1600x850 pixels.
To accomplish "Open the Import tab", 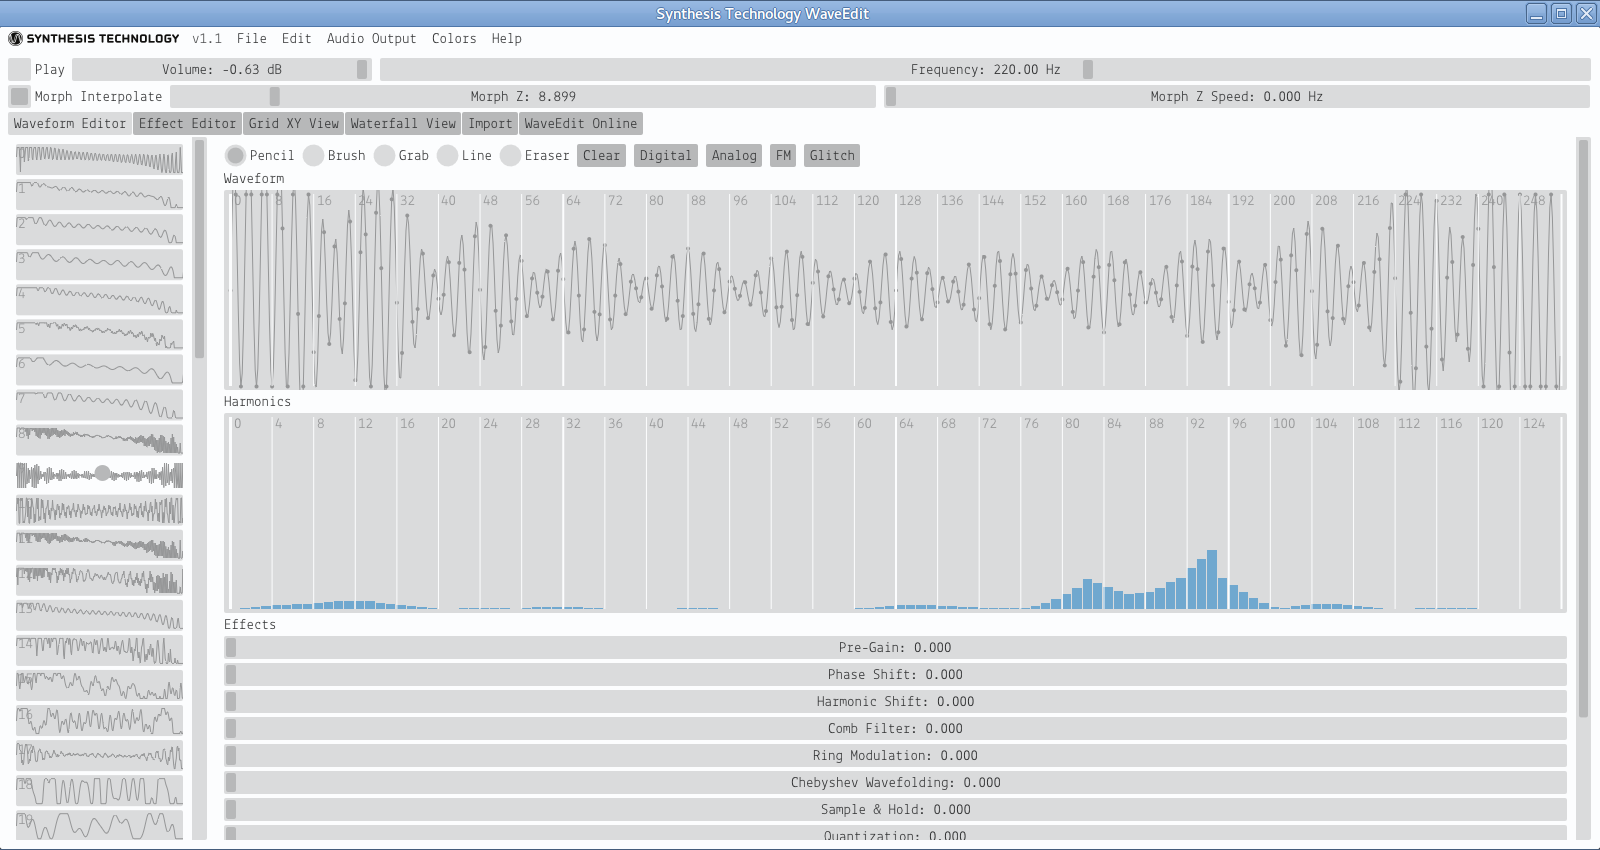I will [490, 123].
